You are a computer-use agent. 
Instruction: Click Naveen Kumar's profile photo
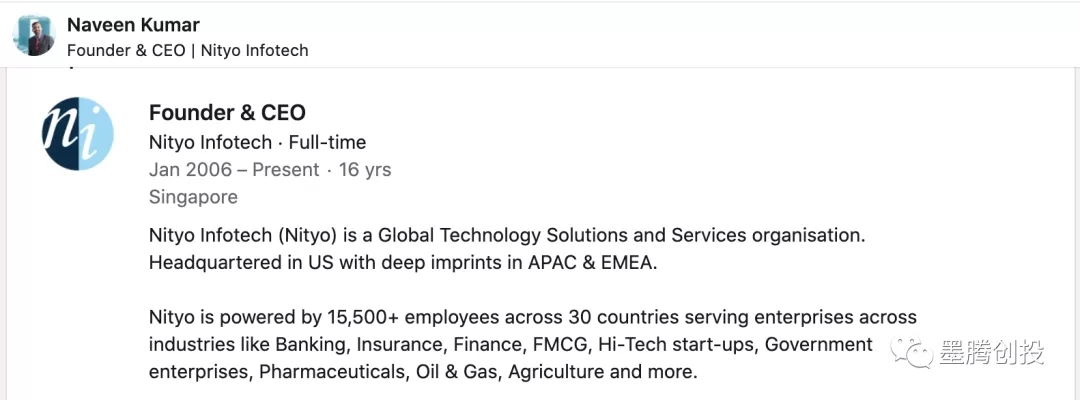tap(34, 36)
